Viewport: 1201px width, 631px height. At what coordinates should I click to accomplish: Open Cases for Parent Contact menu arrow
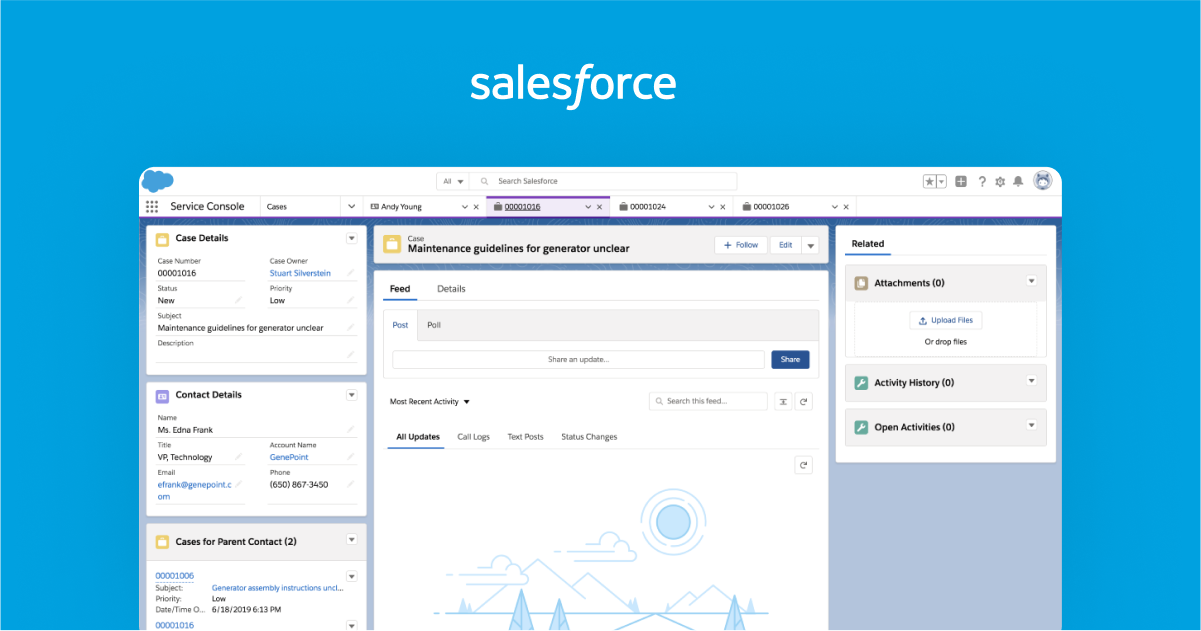(x=351, y=540)
